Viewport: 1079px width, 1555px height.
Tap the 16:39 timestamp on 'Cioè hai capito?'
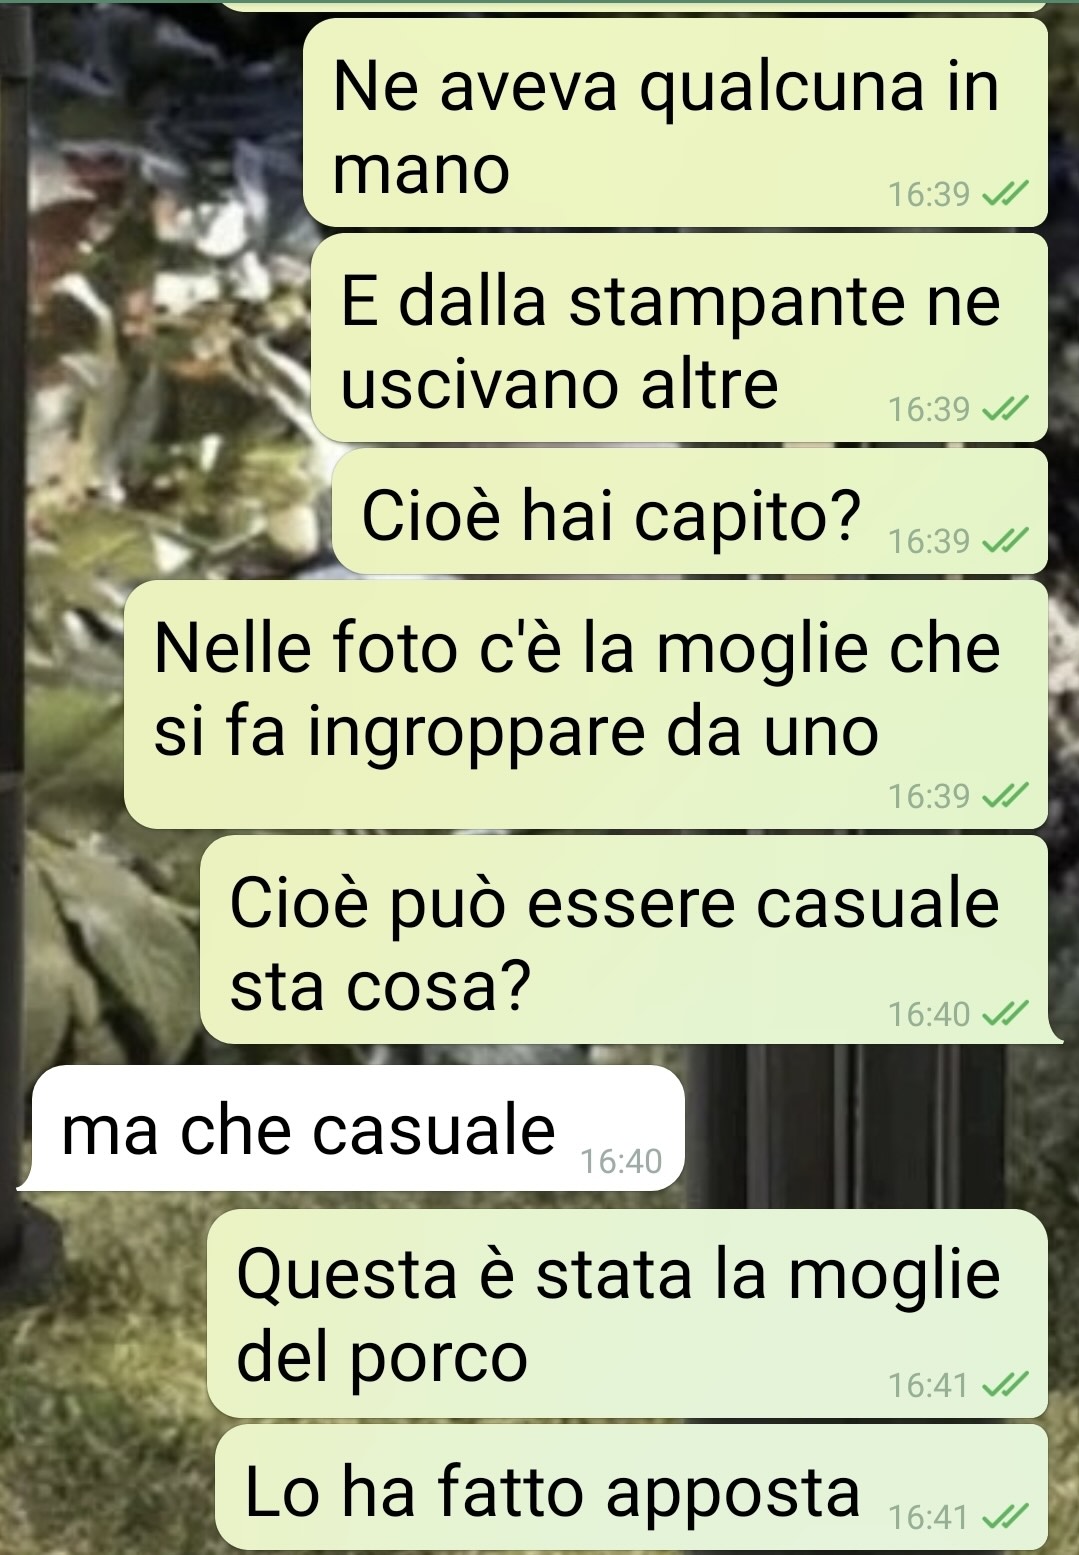929,541
